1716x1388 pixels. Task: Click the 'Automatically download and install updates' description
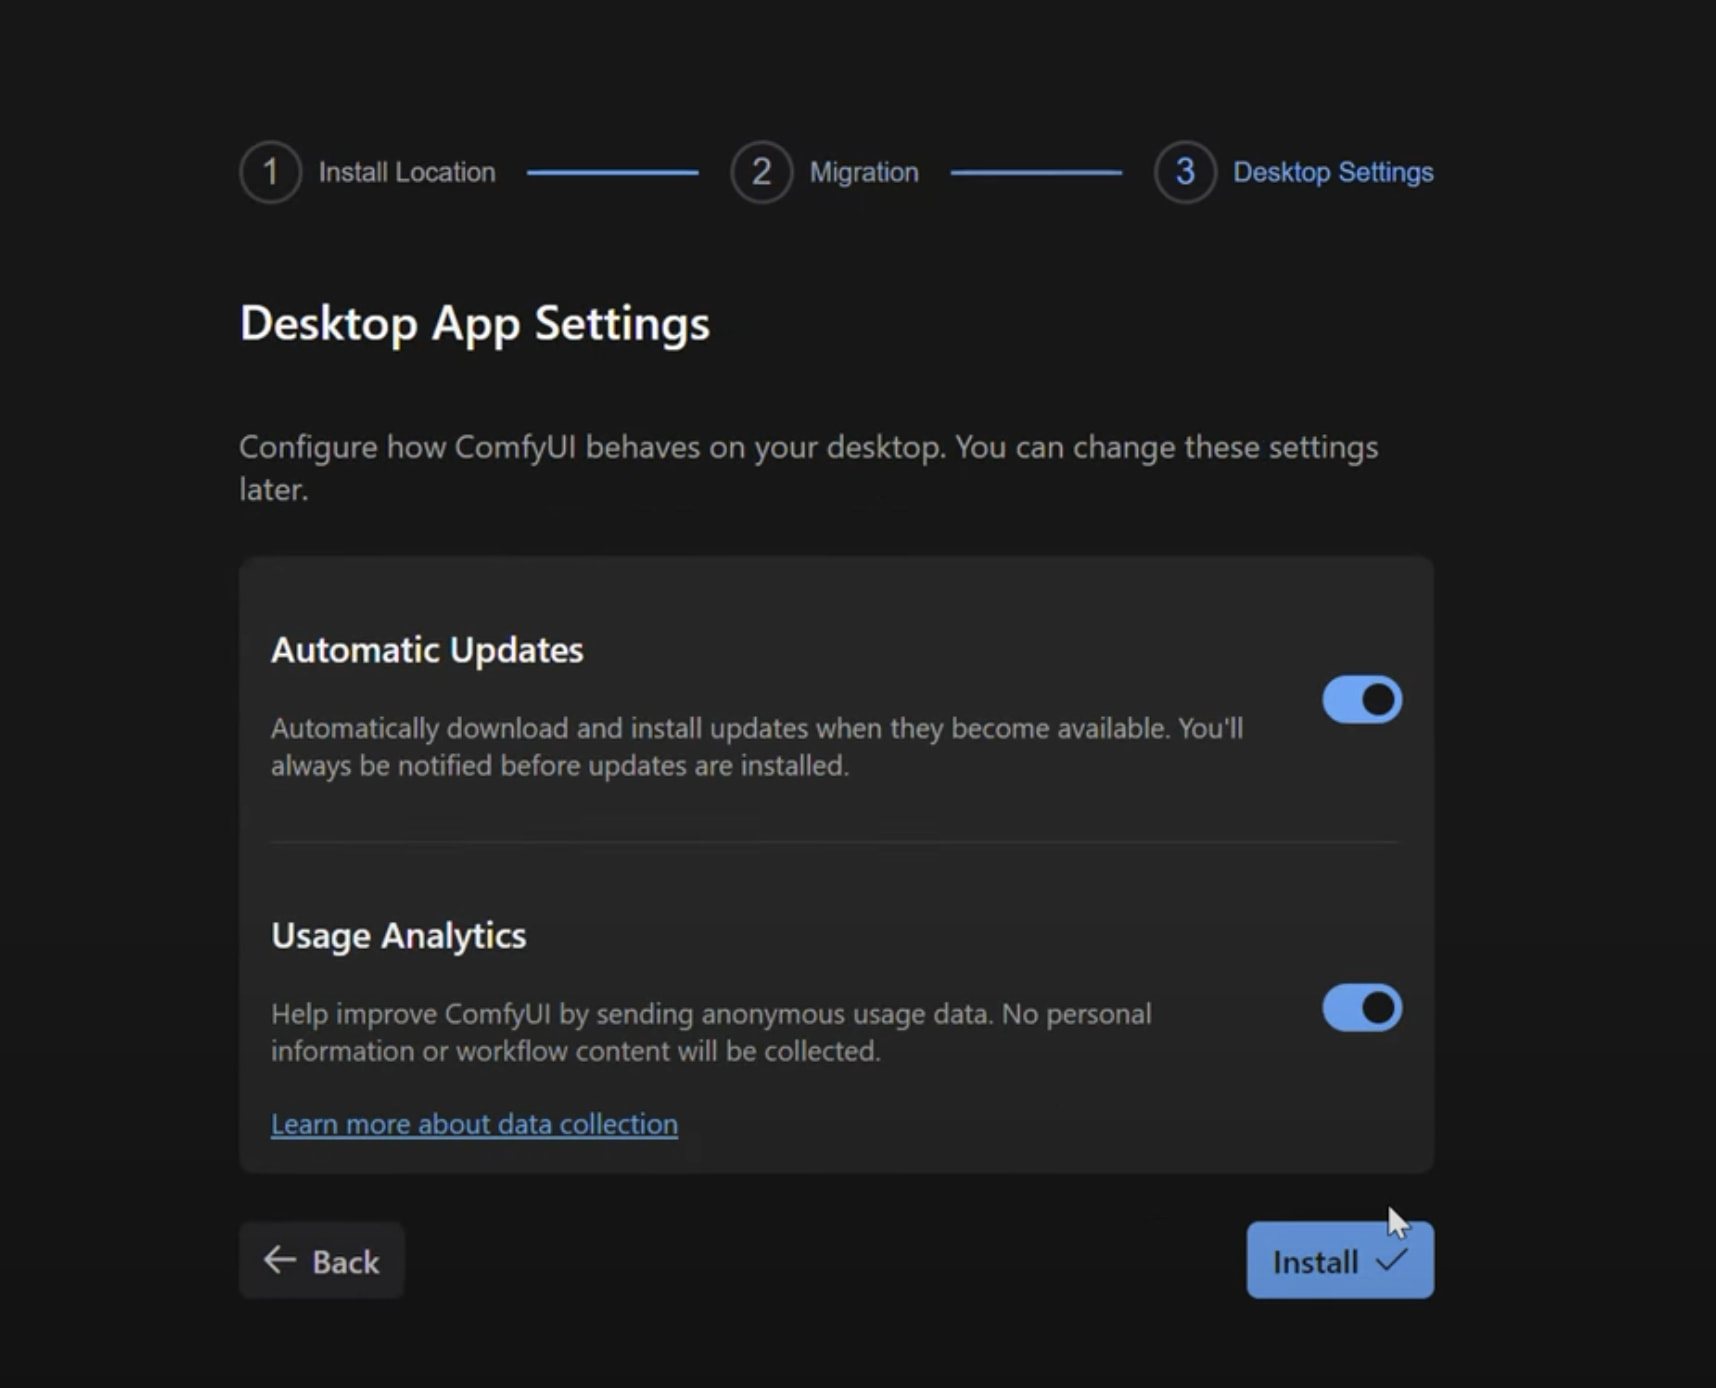tap(757, 747)
